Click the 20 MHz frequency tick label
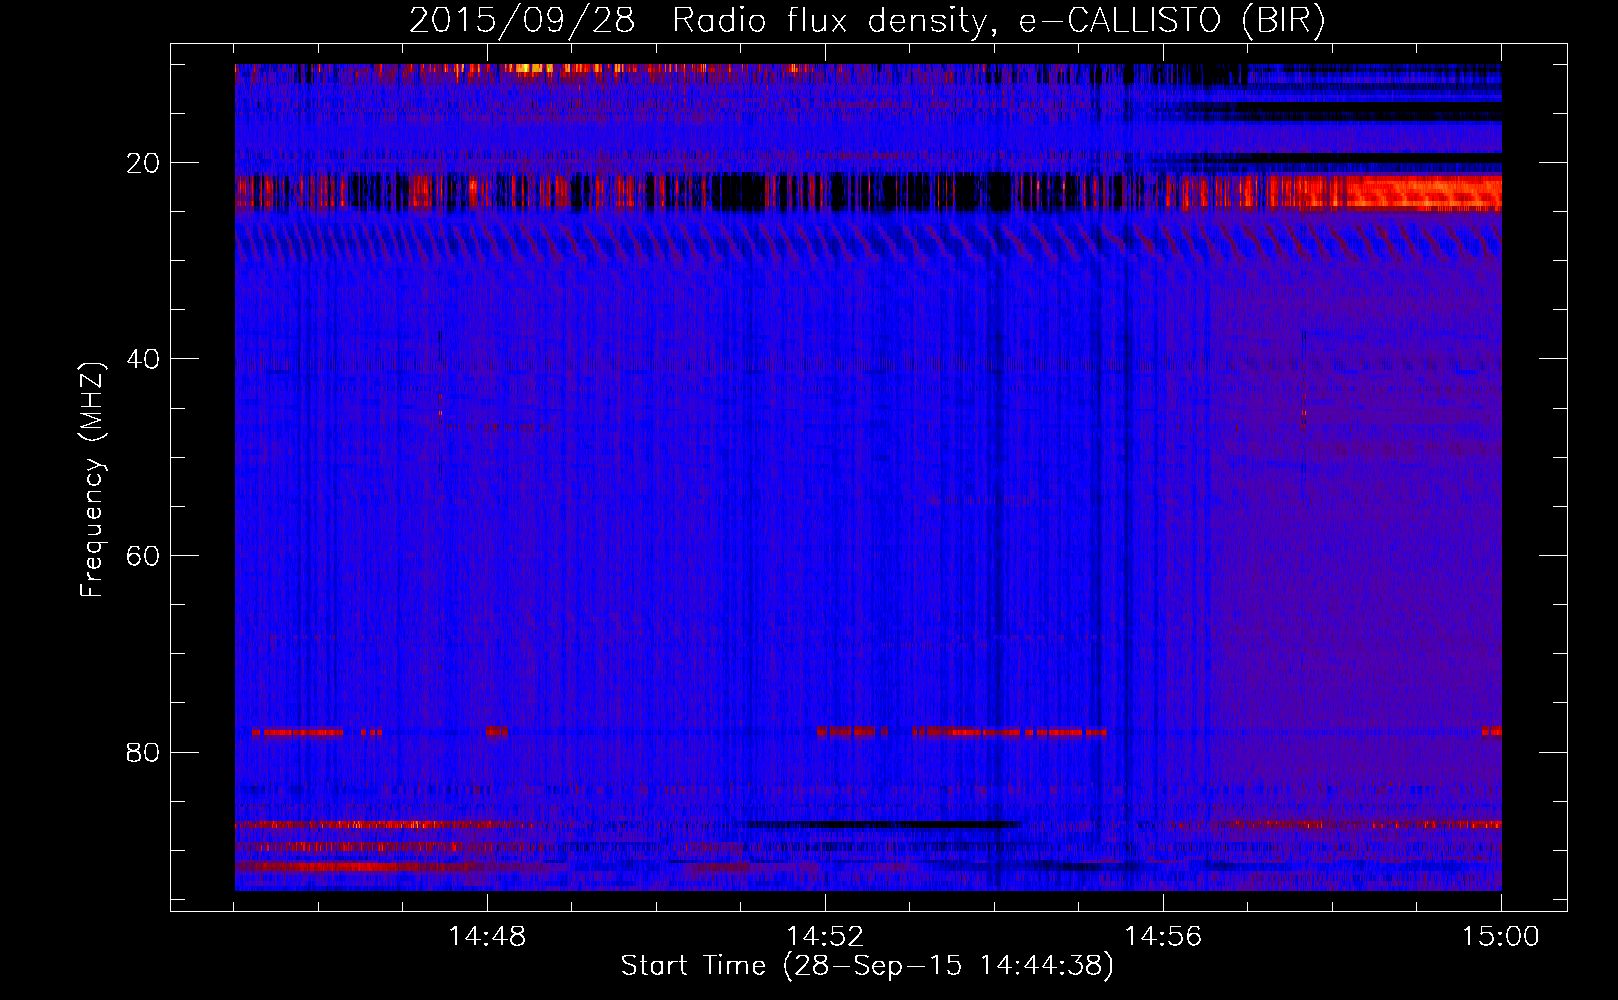The image size is (1618, 1000). (x=144, y=163)
